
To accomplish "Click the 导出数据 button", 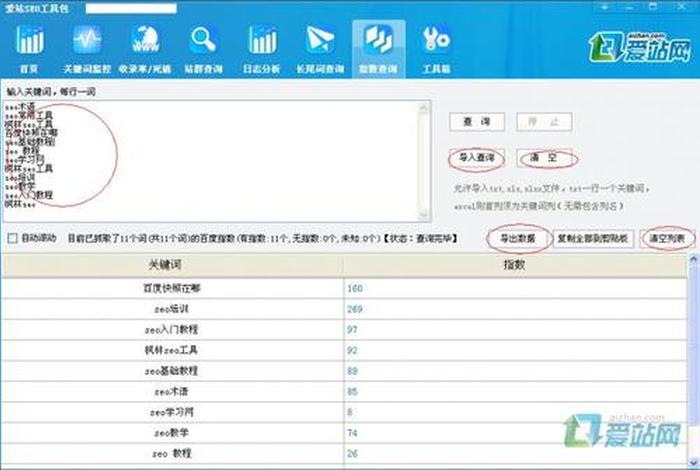I will click(517, 238).
